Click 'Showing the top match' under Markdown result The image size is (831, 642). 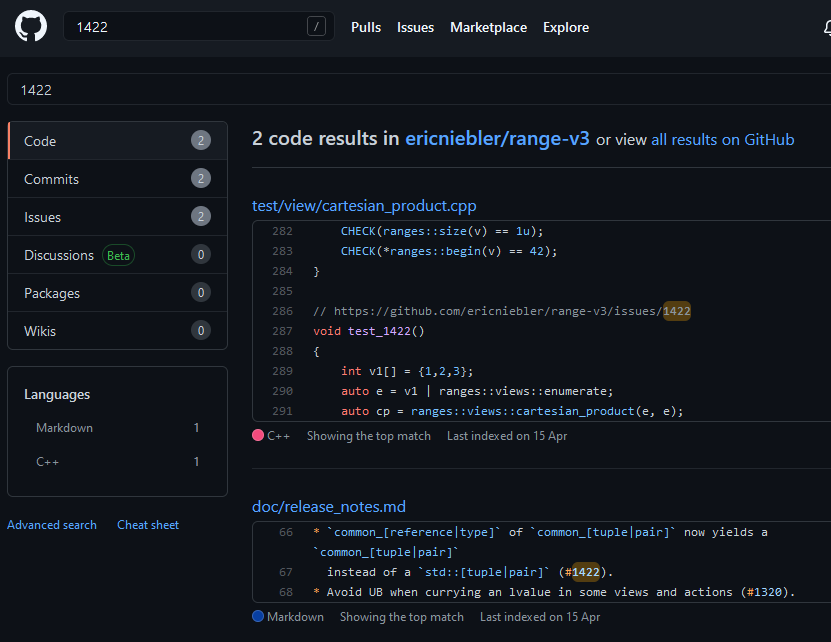click(x=402, y=617)
